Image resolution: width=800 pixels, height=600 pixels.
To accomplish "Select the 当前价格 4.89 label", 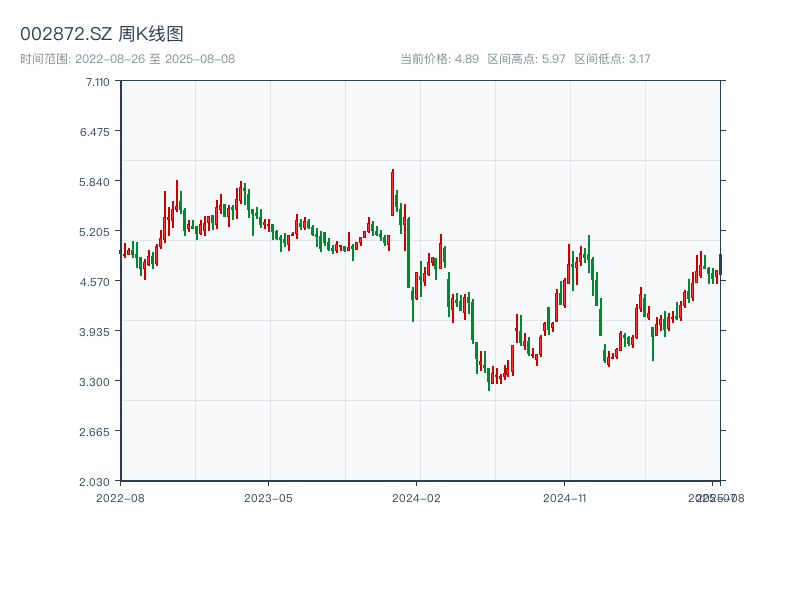I will click(x=439, y=59).
